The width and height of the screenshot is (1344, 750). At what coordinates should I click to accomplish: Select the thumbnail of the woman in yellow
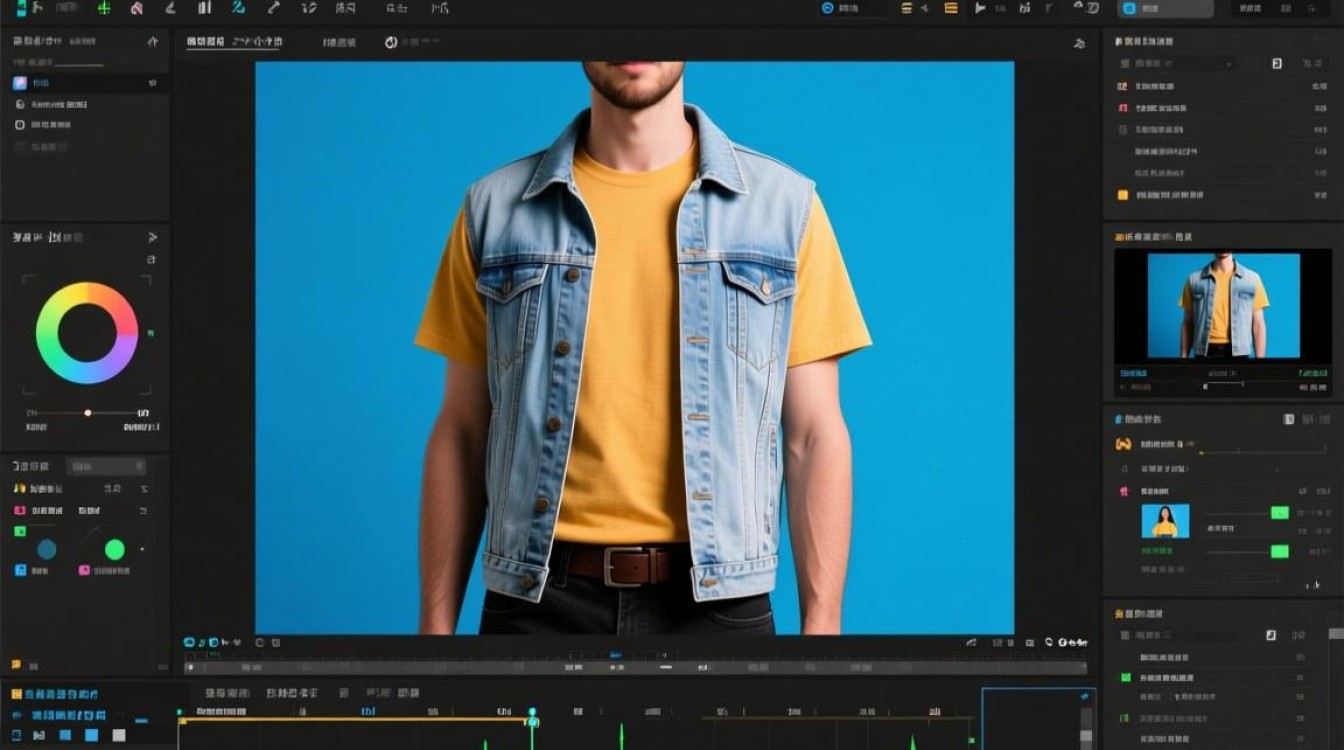tap(1166, 521)
